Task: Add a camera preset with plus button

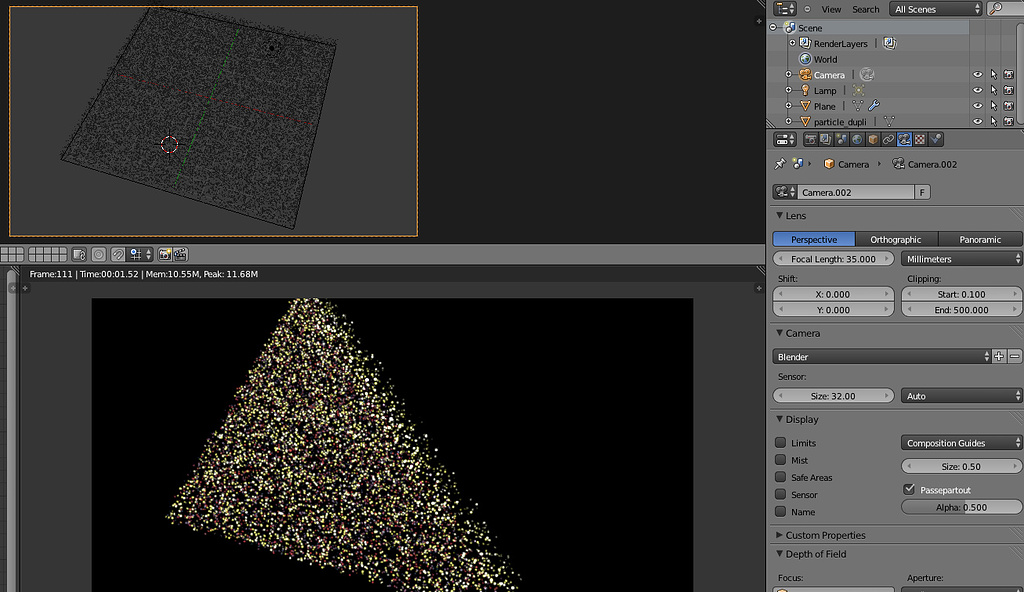Action: [x=999, y=356]
